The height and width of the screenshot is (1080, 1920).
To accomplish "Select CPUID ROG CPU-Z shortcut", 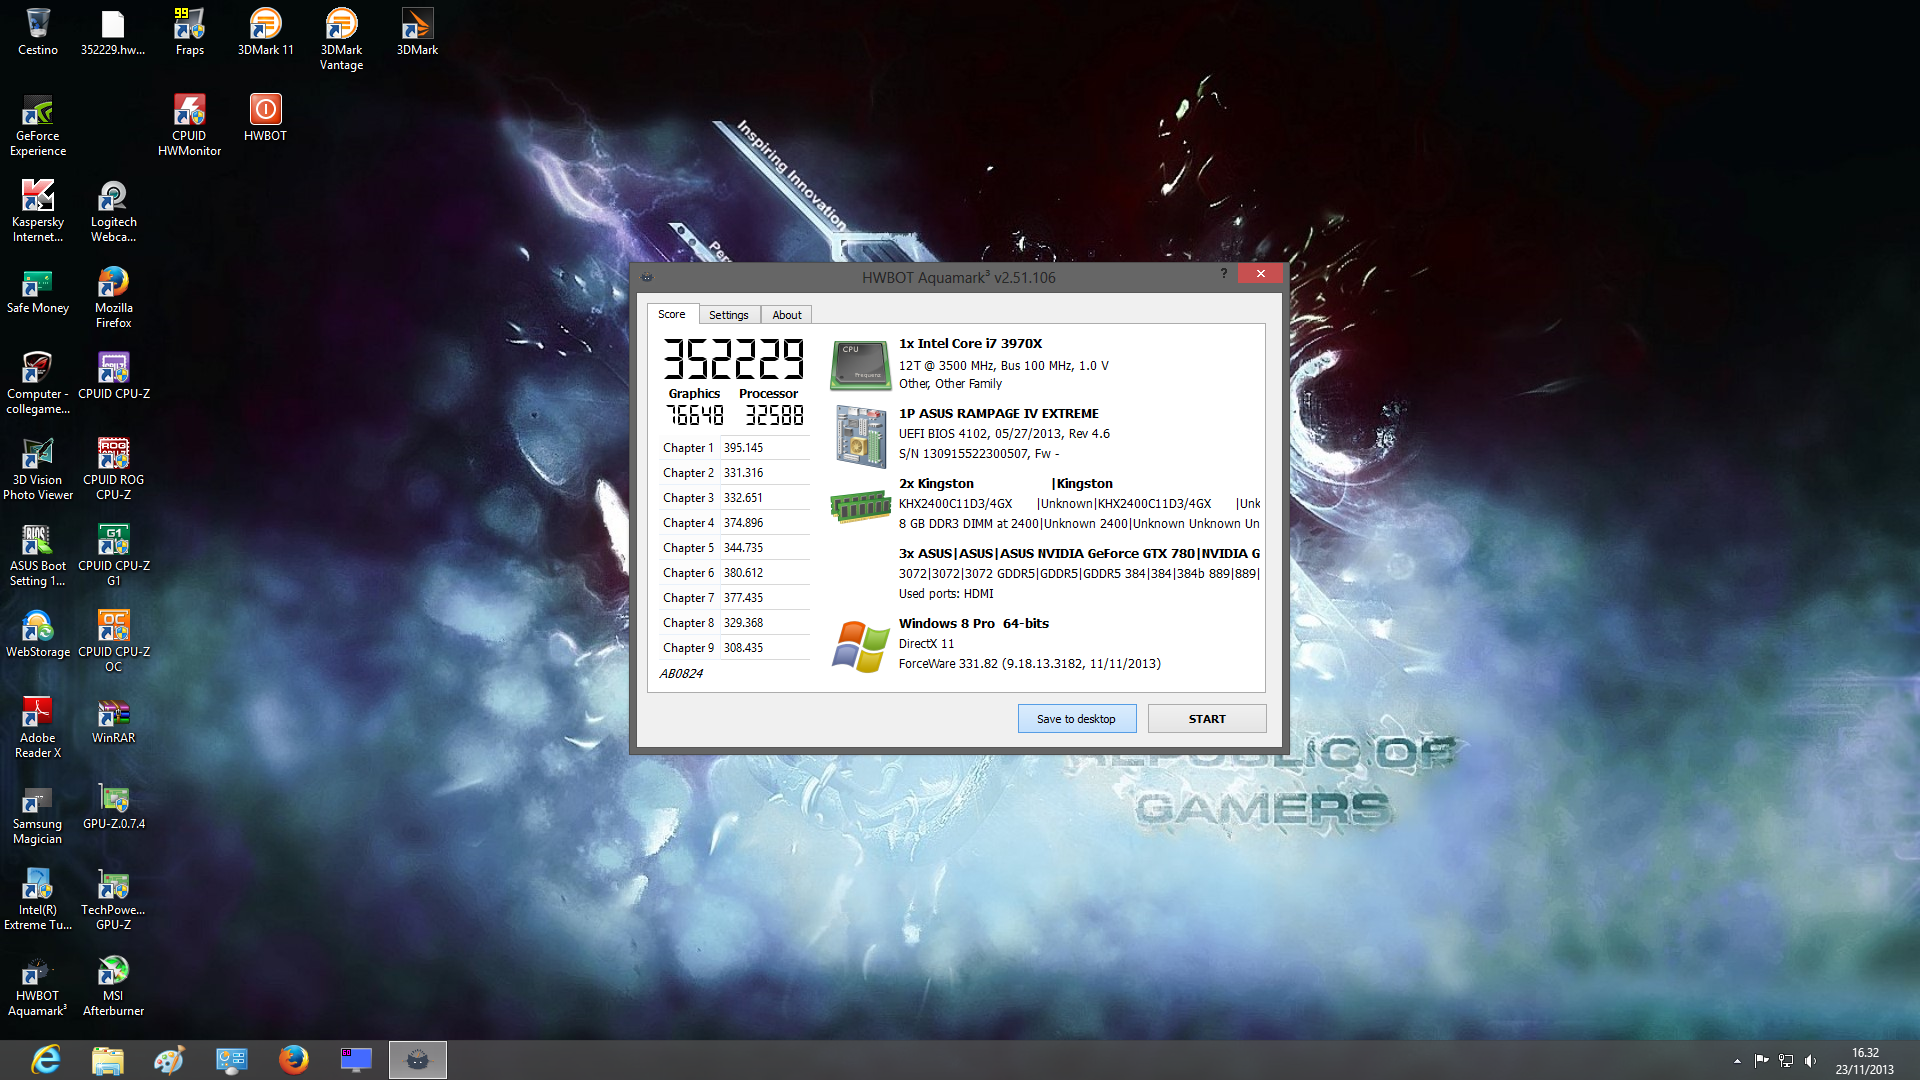I will pyautogui.click(x=113, y=469).
